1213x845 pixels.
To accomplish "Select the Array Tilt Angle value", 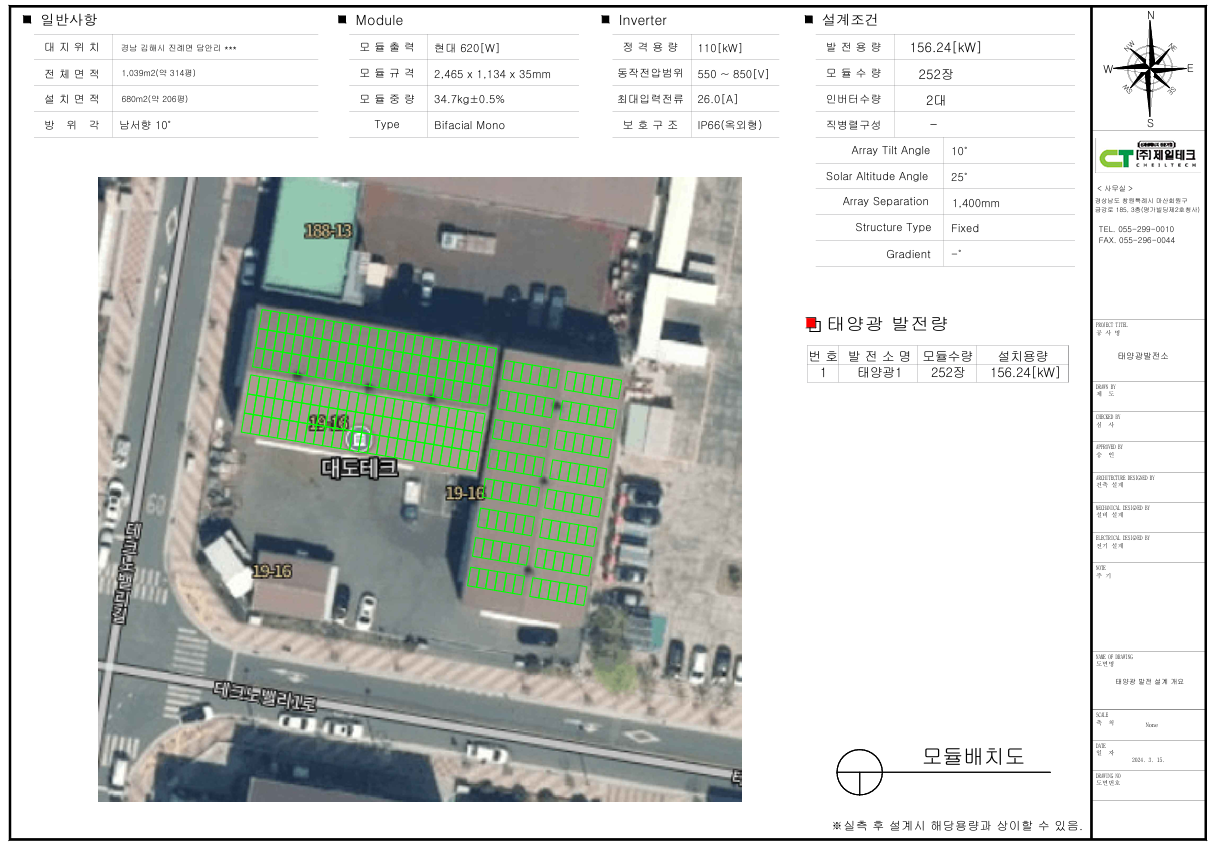I will (959, 151).
